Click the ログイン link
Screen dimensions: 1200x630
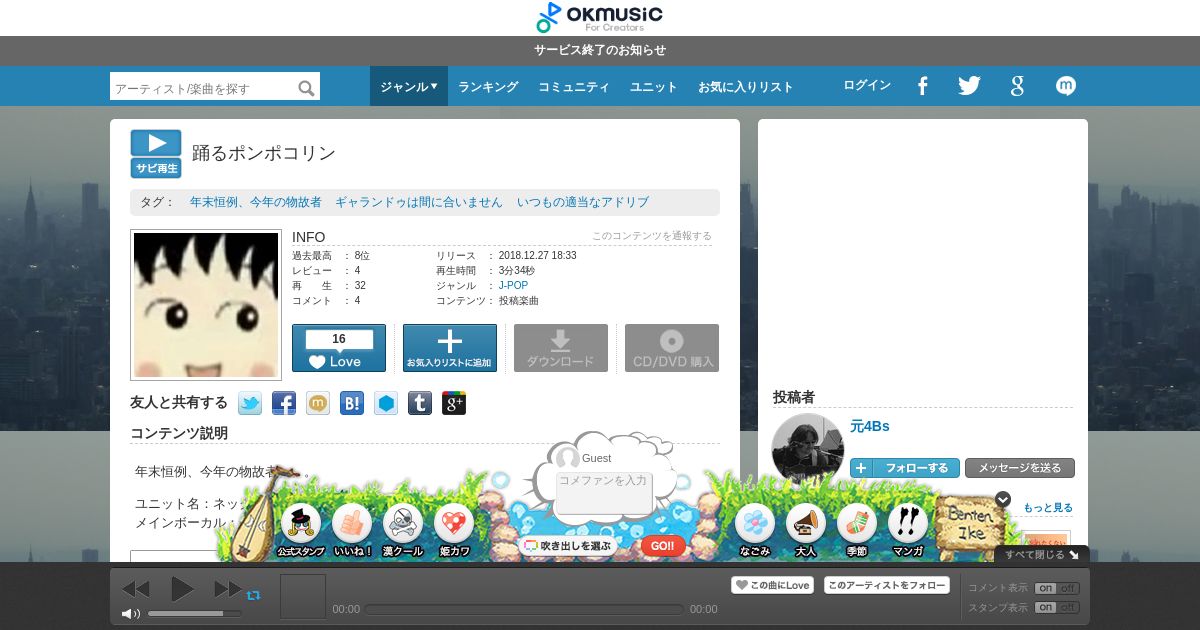click(867, 86)
